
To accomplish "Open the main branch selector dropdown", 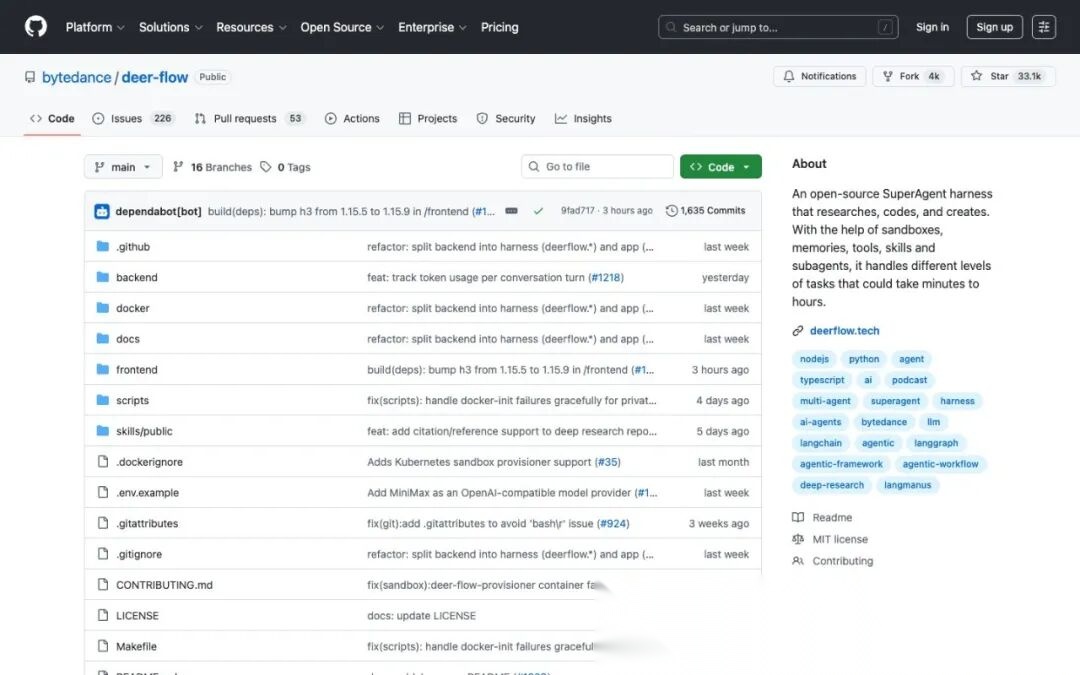I will click(123, 167).
